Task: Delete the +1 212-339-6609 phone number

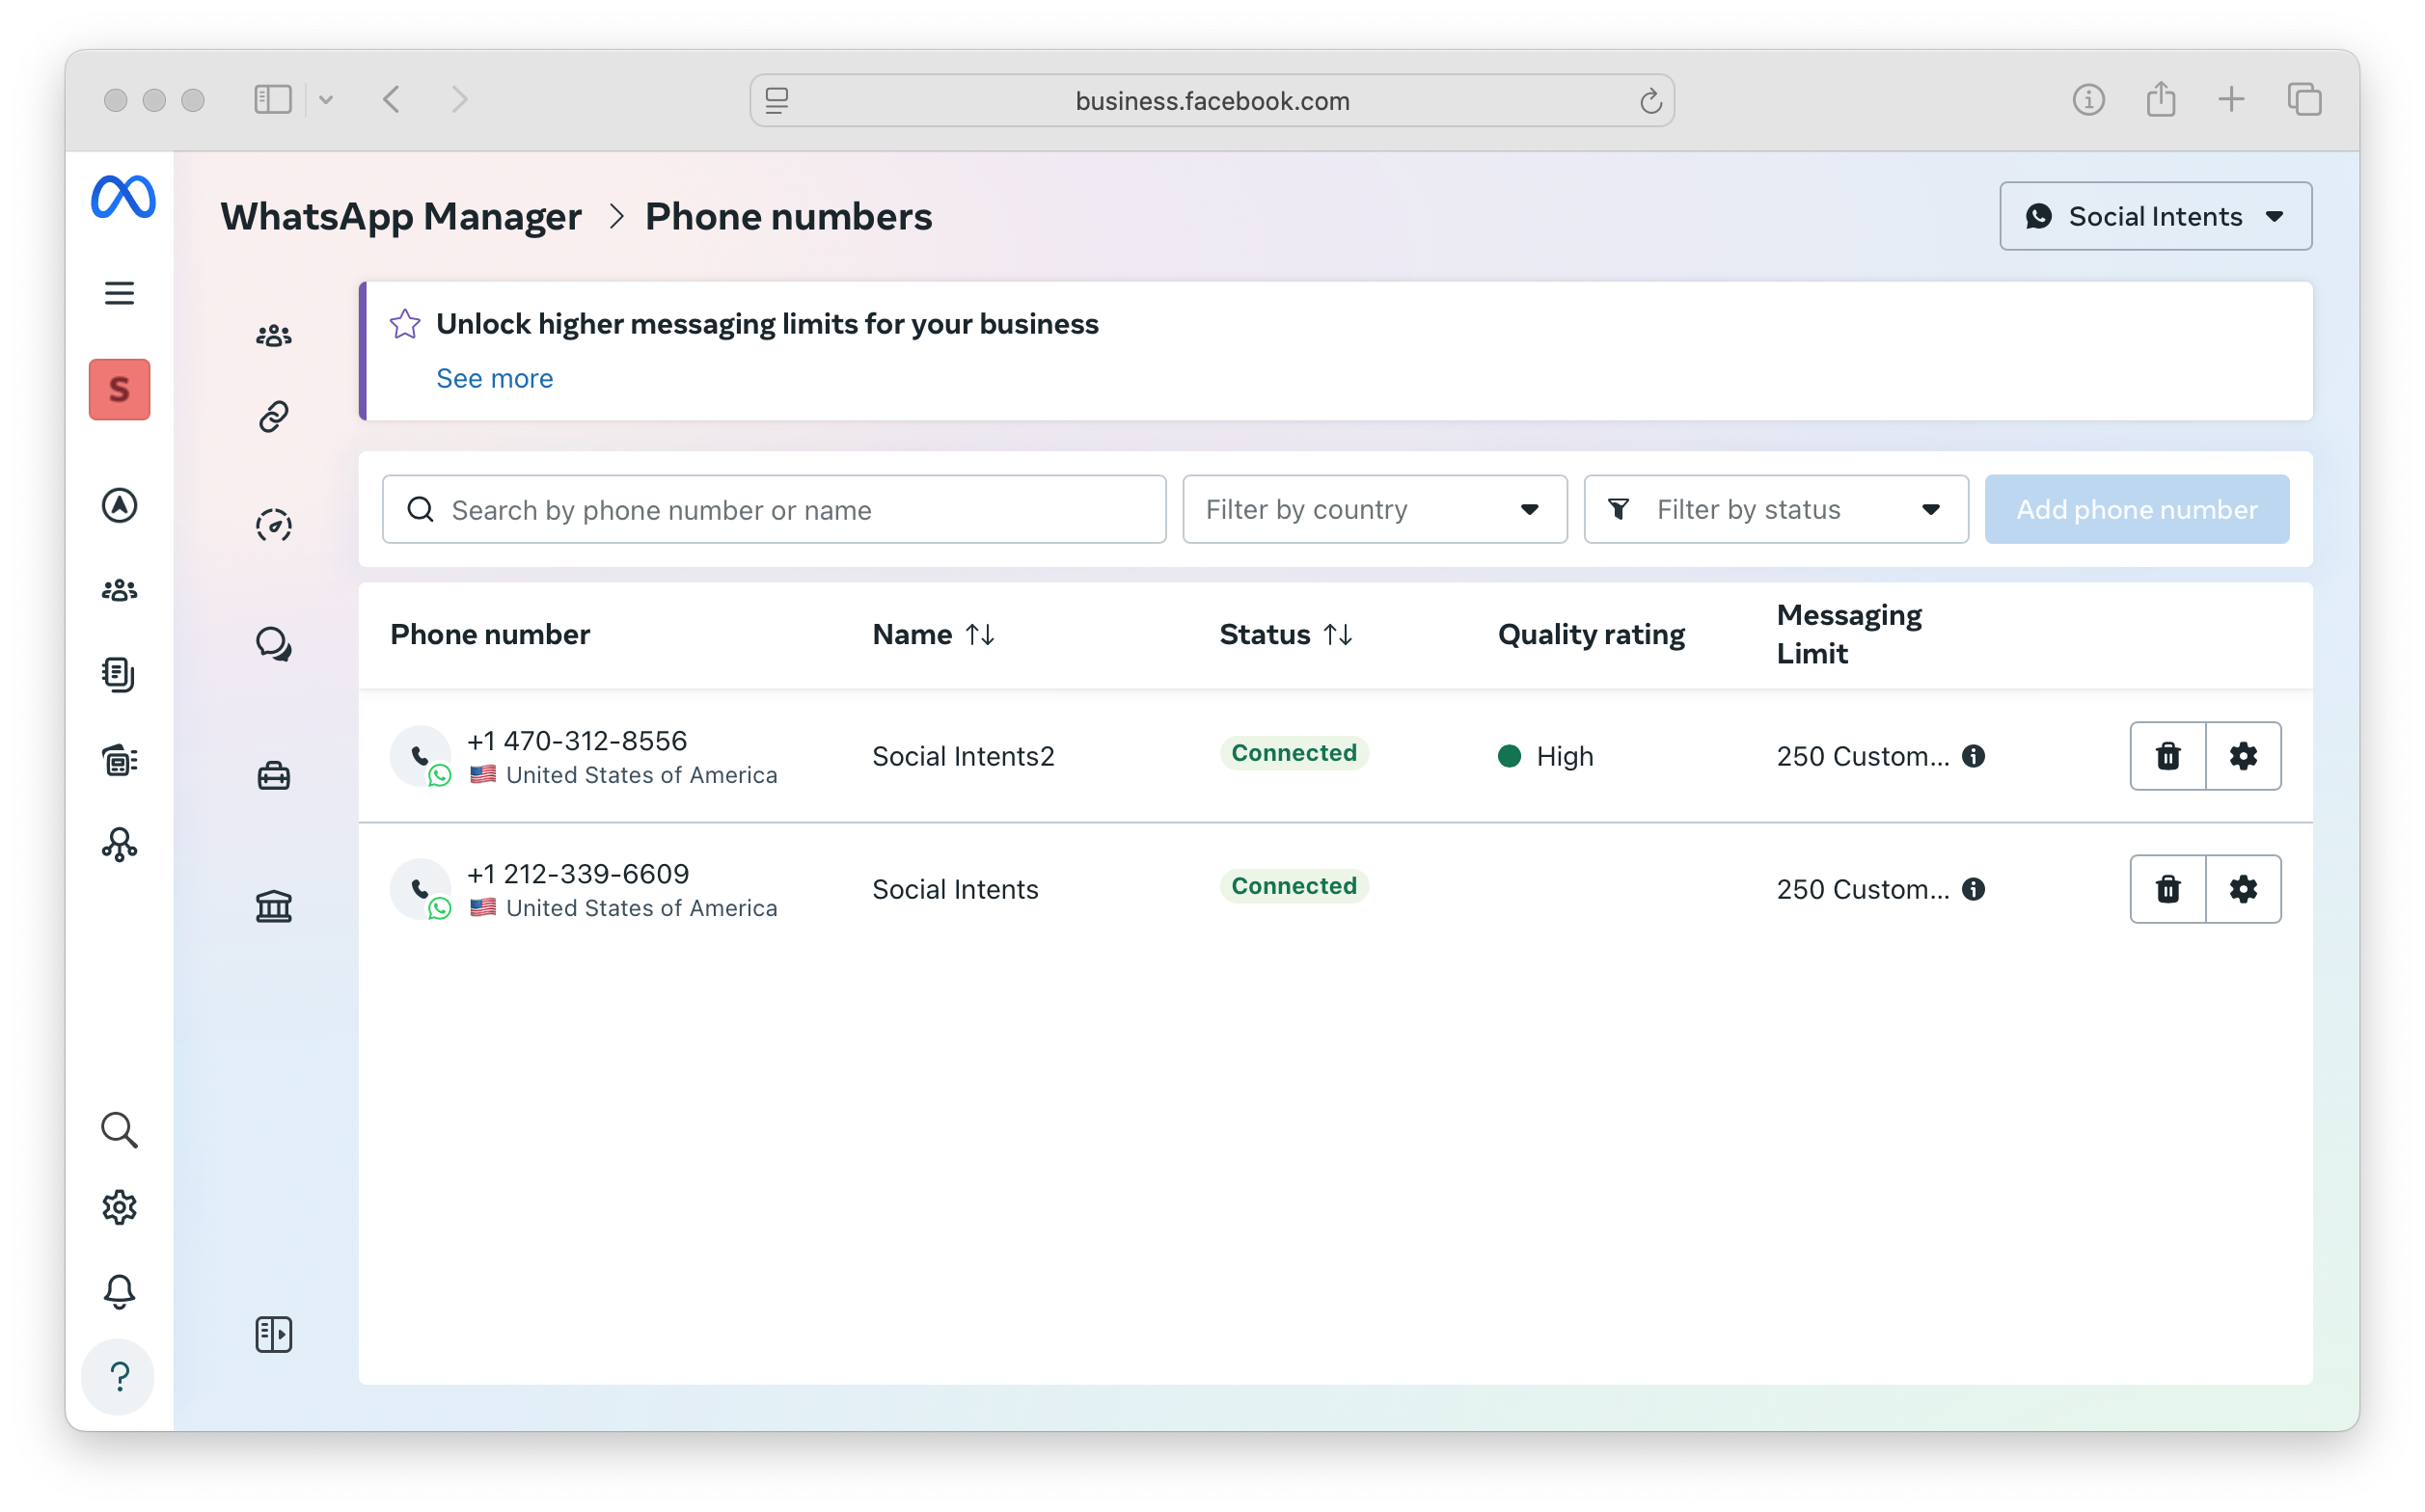Action: click(x=2168, y=889)
